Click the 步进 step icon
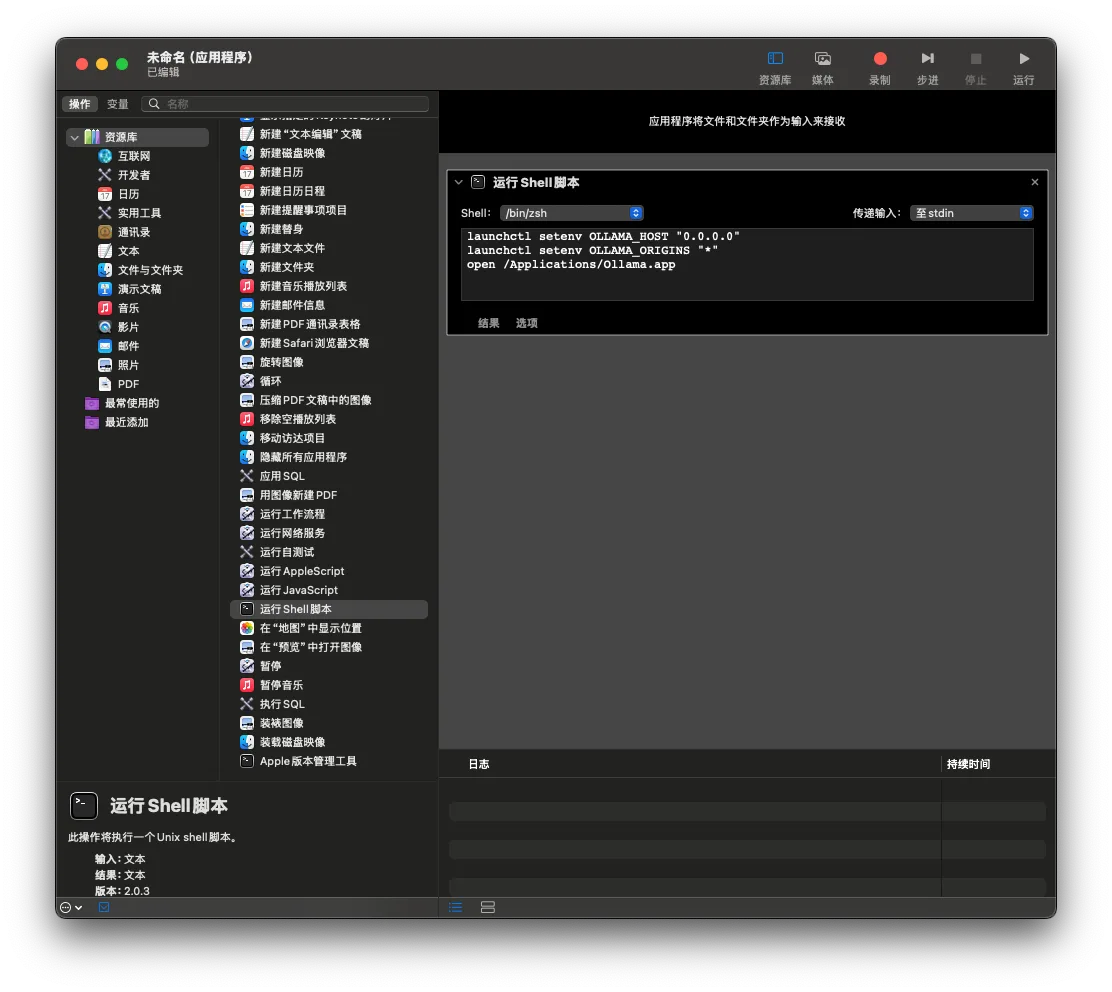This screenshot has width=1112, height=992. point(927,59)
